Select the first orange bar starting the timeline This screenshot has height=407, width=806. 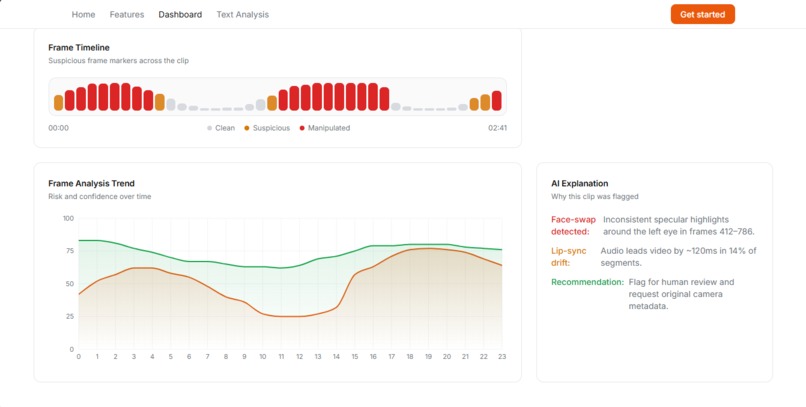(x=59, y=102)
